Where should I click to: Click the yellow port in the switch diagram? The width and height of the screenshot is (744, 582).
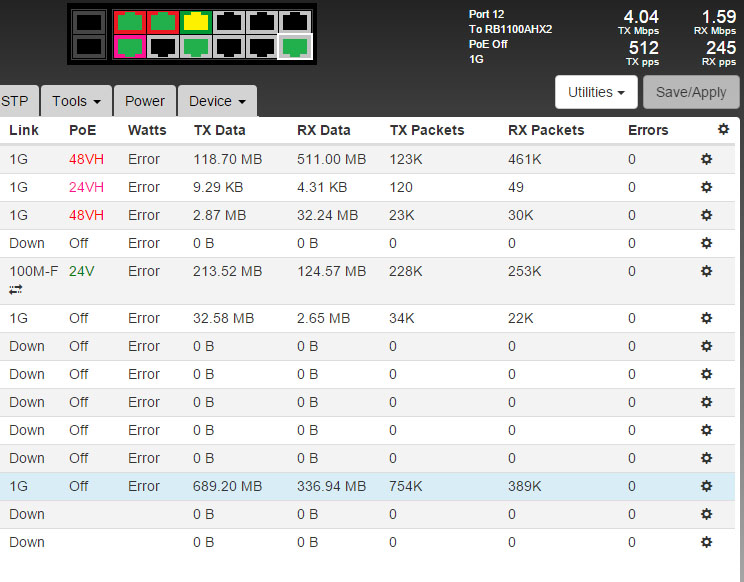[196, 21]
